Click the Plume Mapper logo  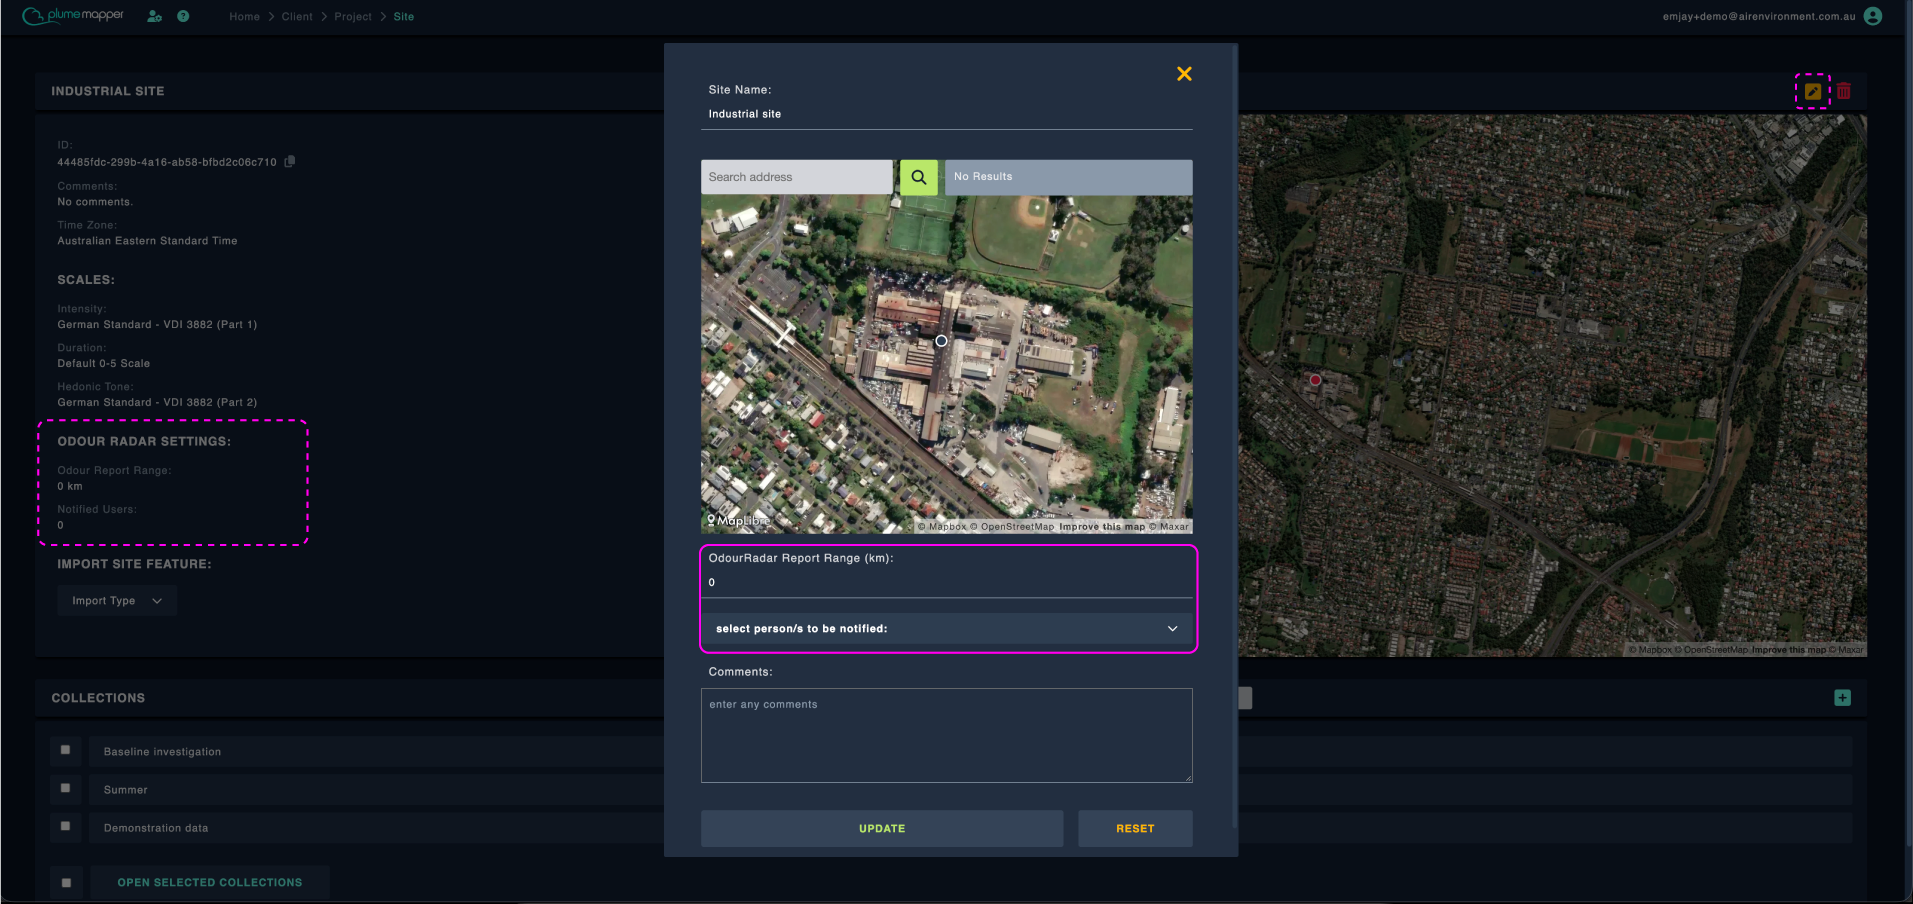[73, 15]
